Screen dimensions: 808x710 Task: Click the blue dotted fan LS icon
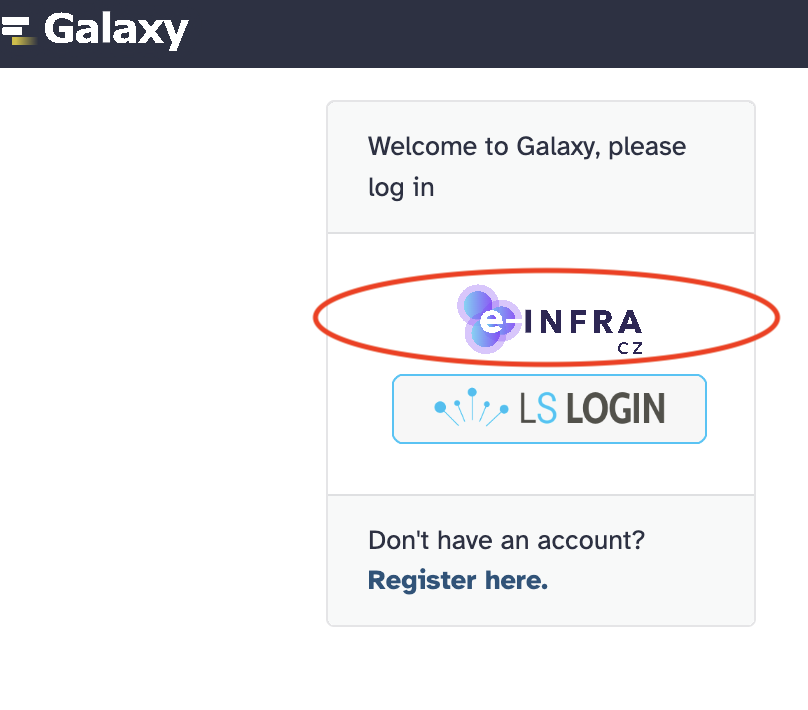[470, 408]
